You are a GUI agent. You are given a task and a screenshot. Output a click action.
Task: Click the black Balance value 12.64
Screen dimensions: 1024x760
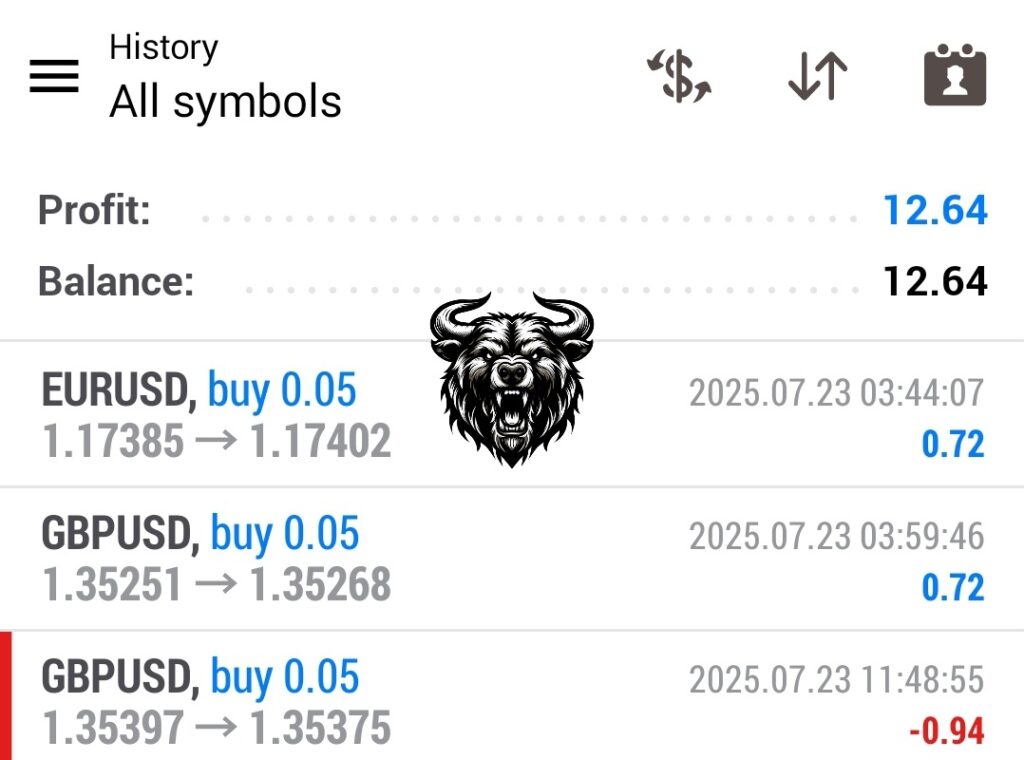(934, 282)
